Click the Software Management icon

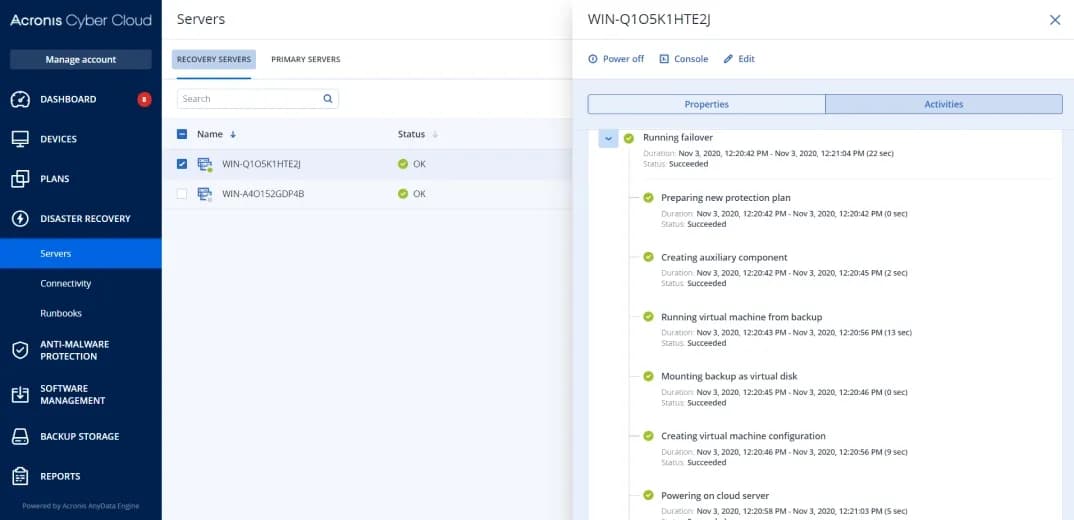point(20,394)
